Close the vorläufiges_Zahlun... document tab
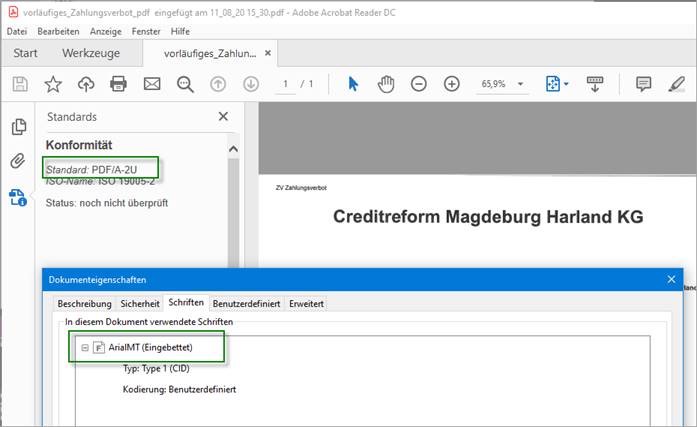 (268, 53)
